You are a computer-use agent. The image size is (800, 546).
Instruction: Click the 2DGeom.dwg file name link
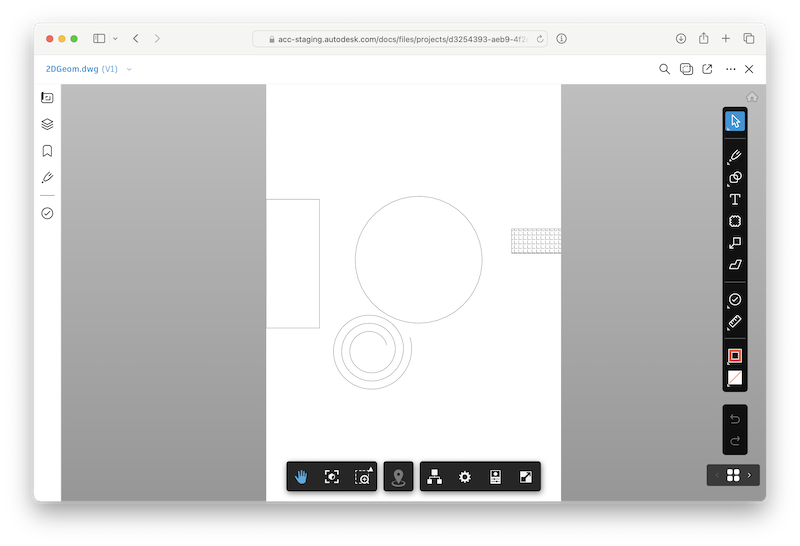[72, 69]
